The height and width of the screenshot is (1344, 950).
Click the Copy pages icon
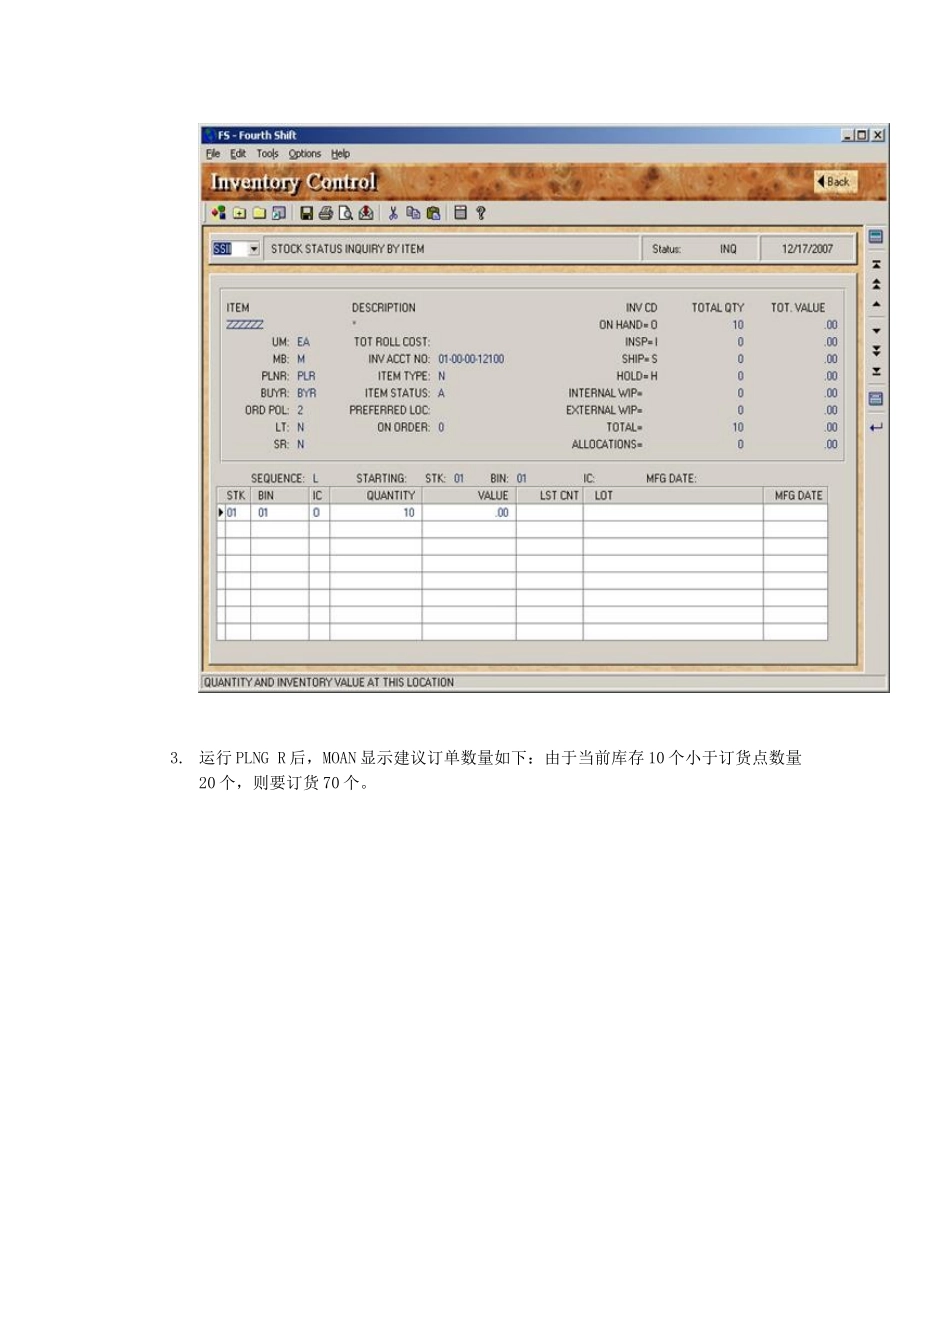(x=413, y=213)
